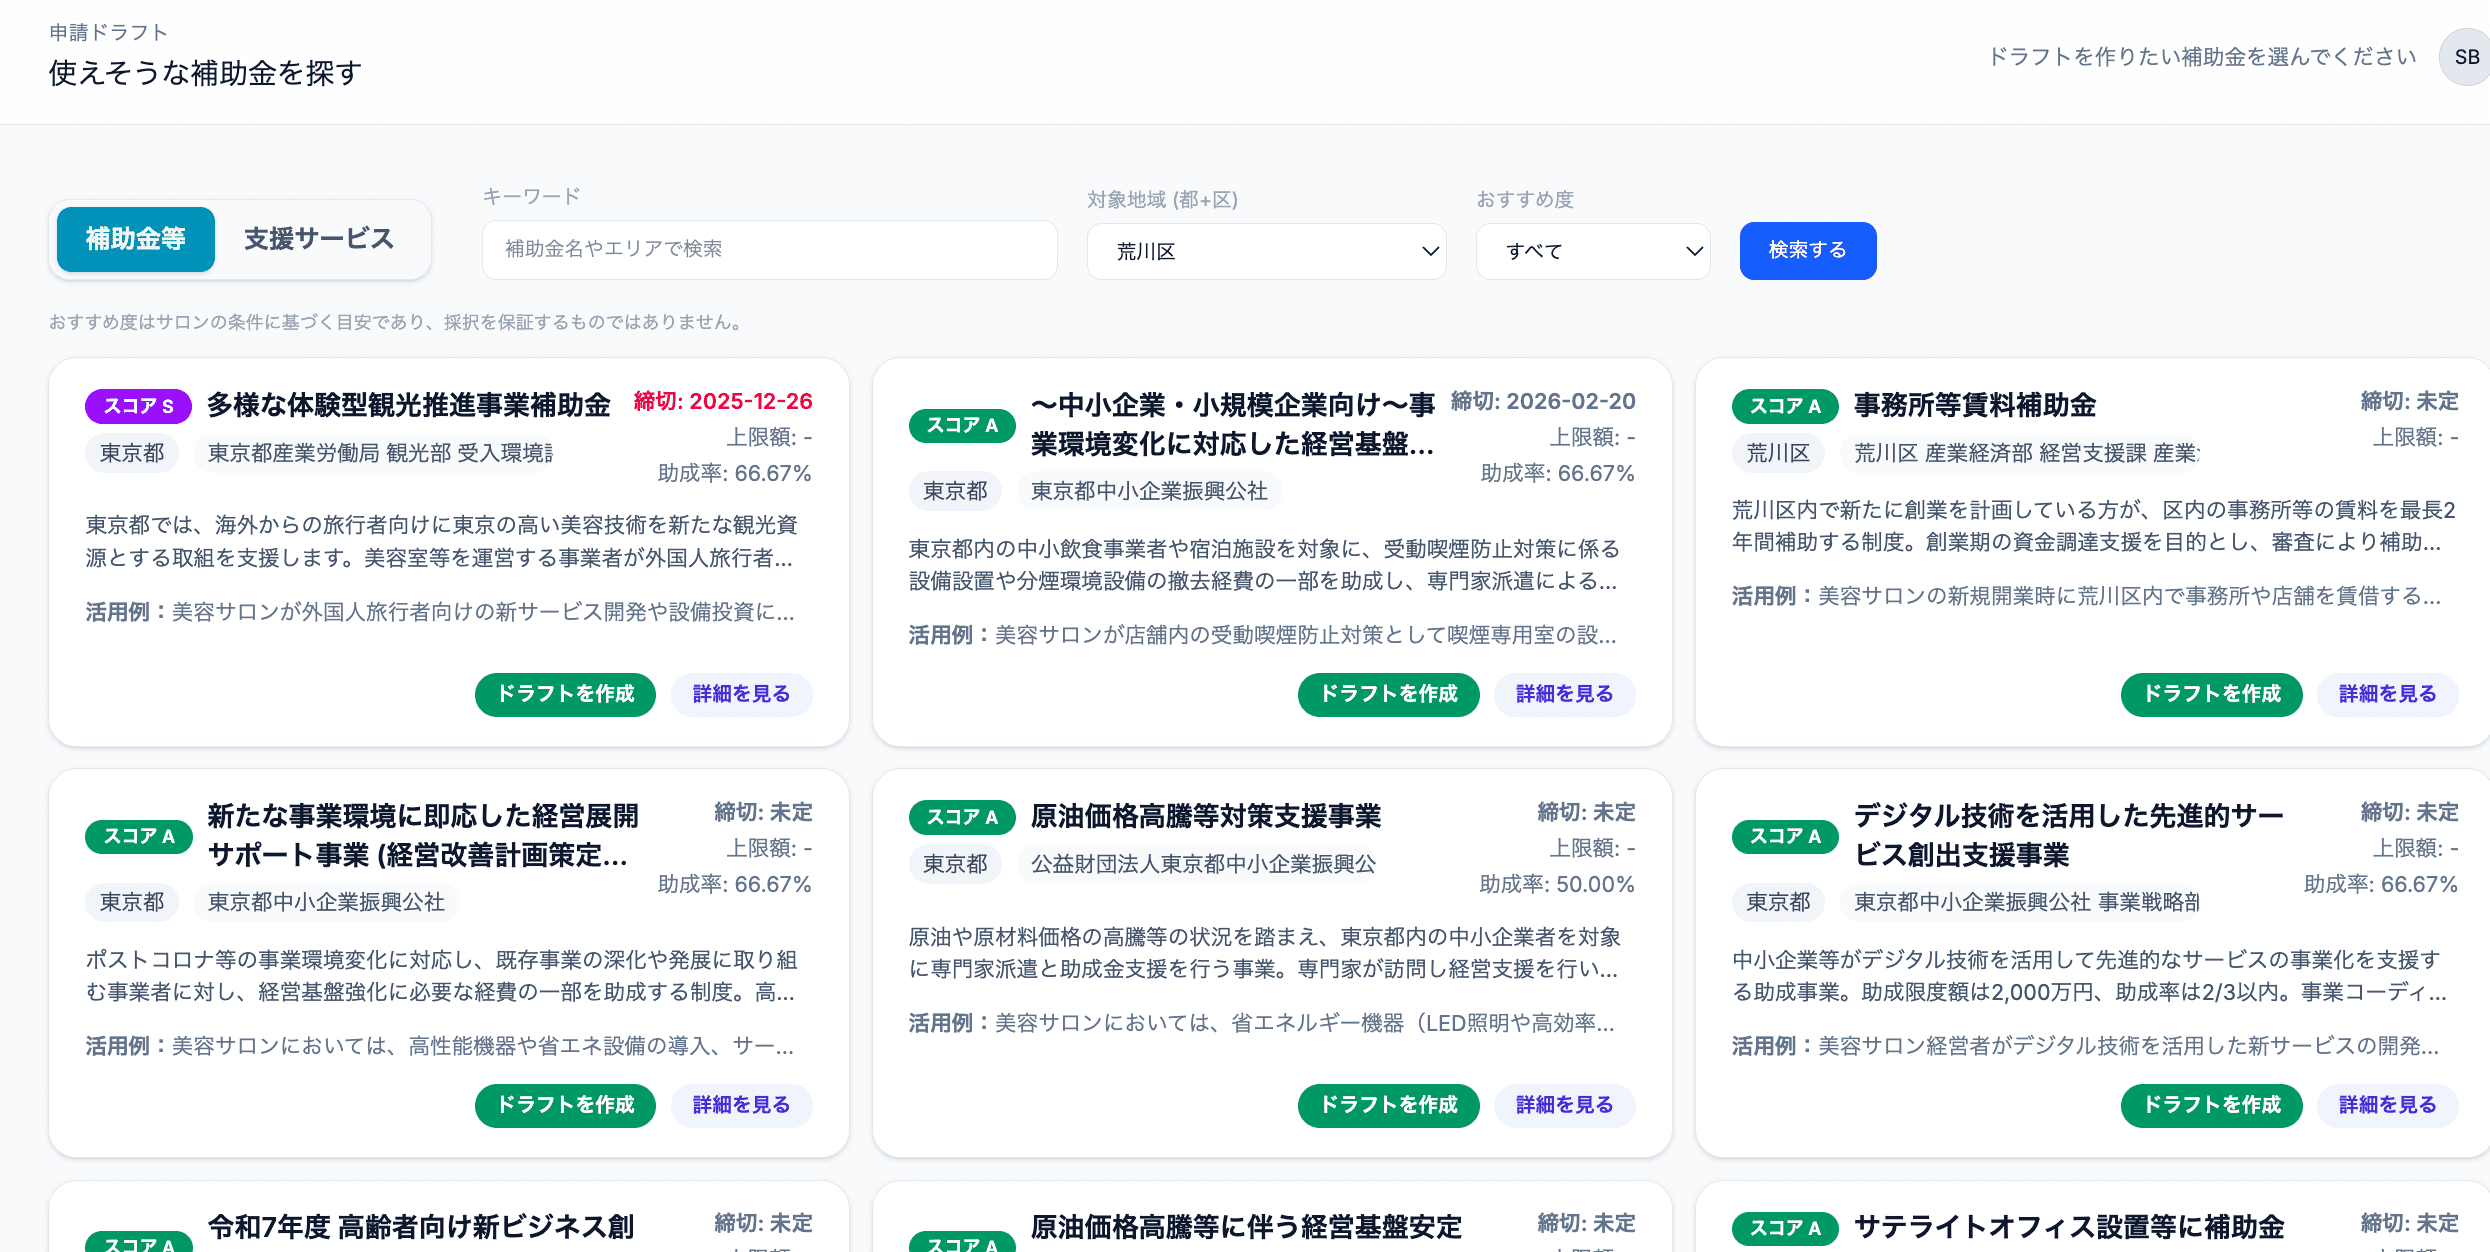Open the おすすめ度 dropdown showing すべて
The image size is (2490, 1252).
click(x=1592, y=251)
